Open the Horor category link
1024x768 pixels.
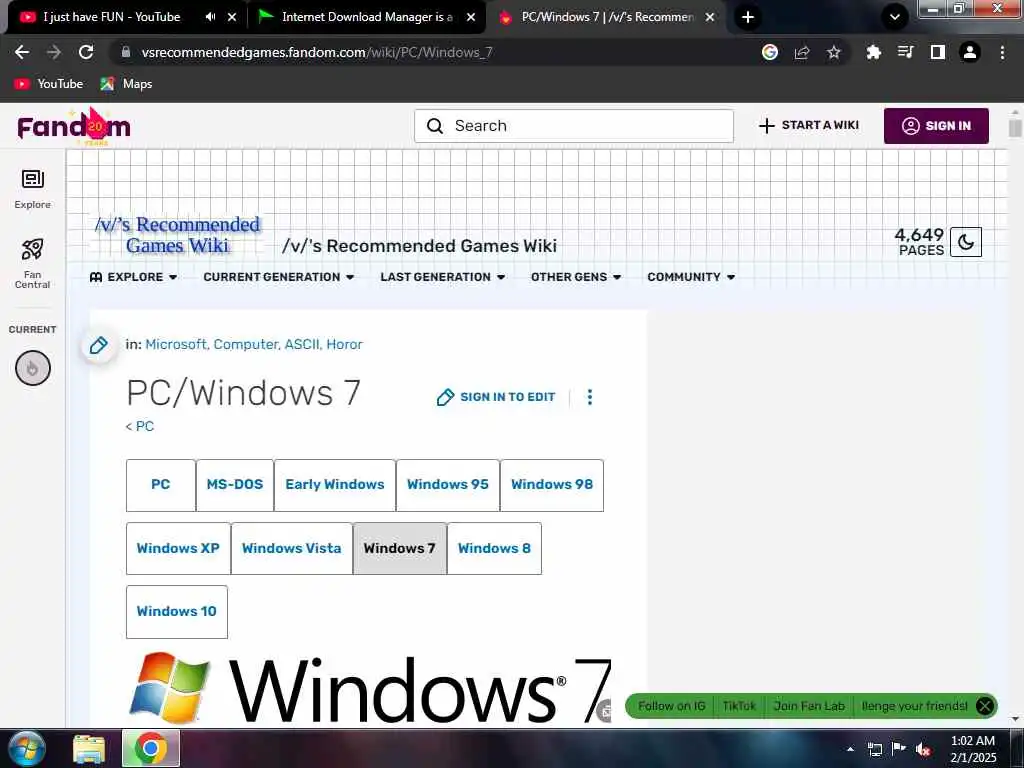point(344,344)
